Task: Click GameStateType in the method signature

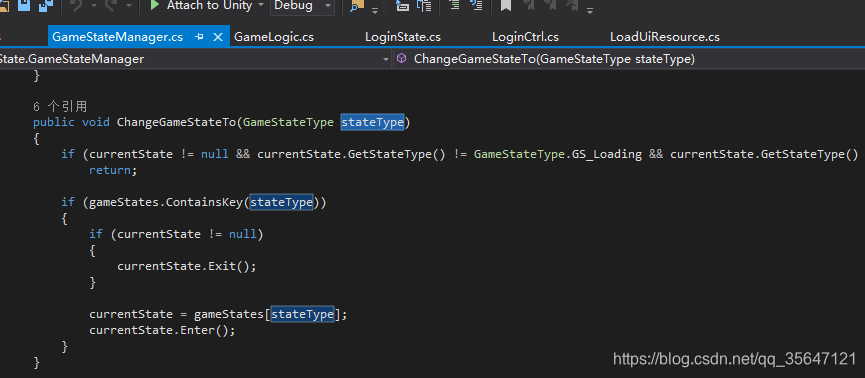Action: pyautogui.click(x=288, y=122)
